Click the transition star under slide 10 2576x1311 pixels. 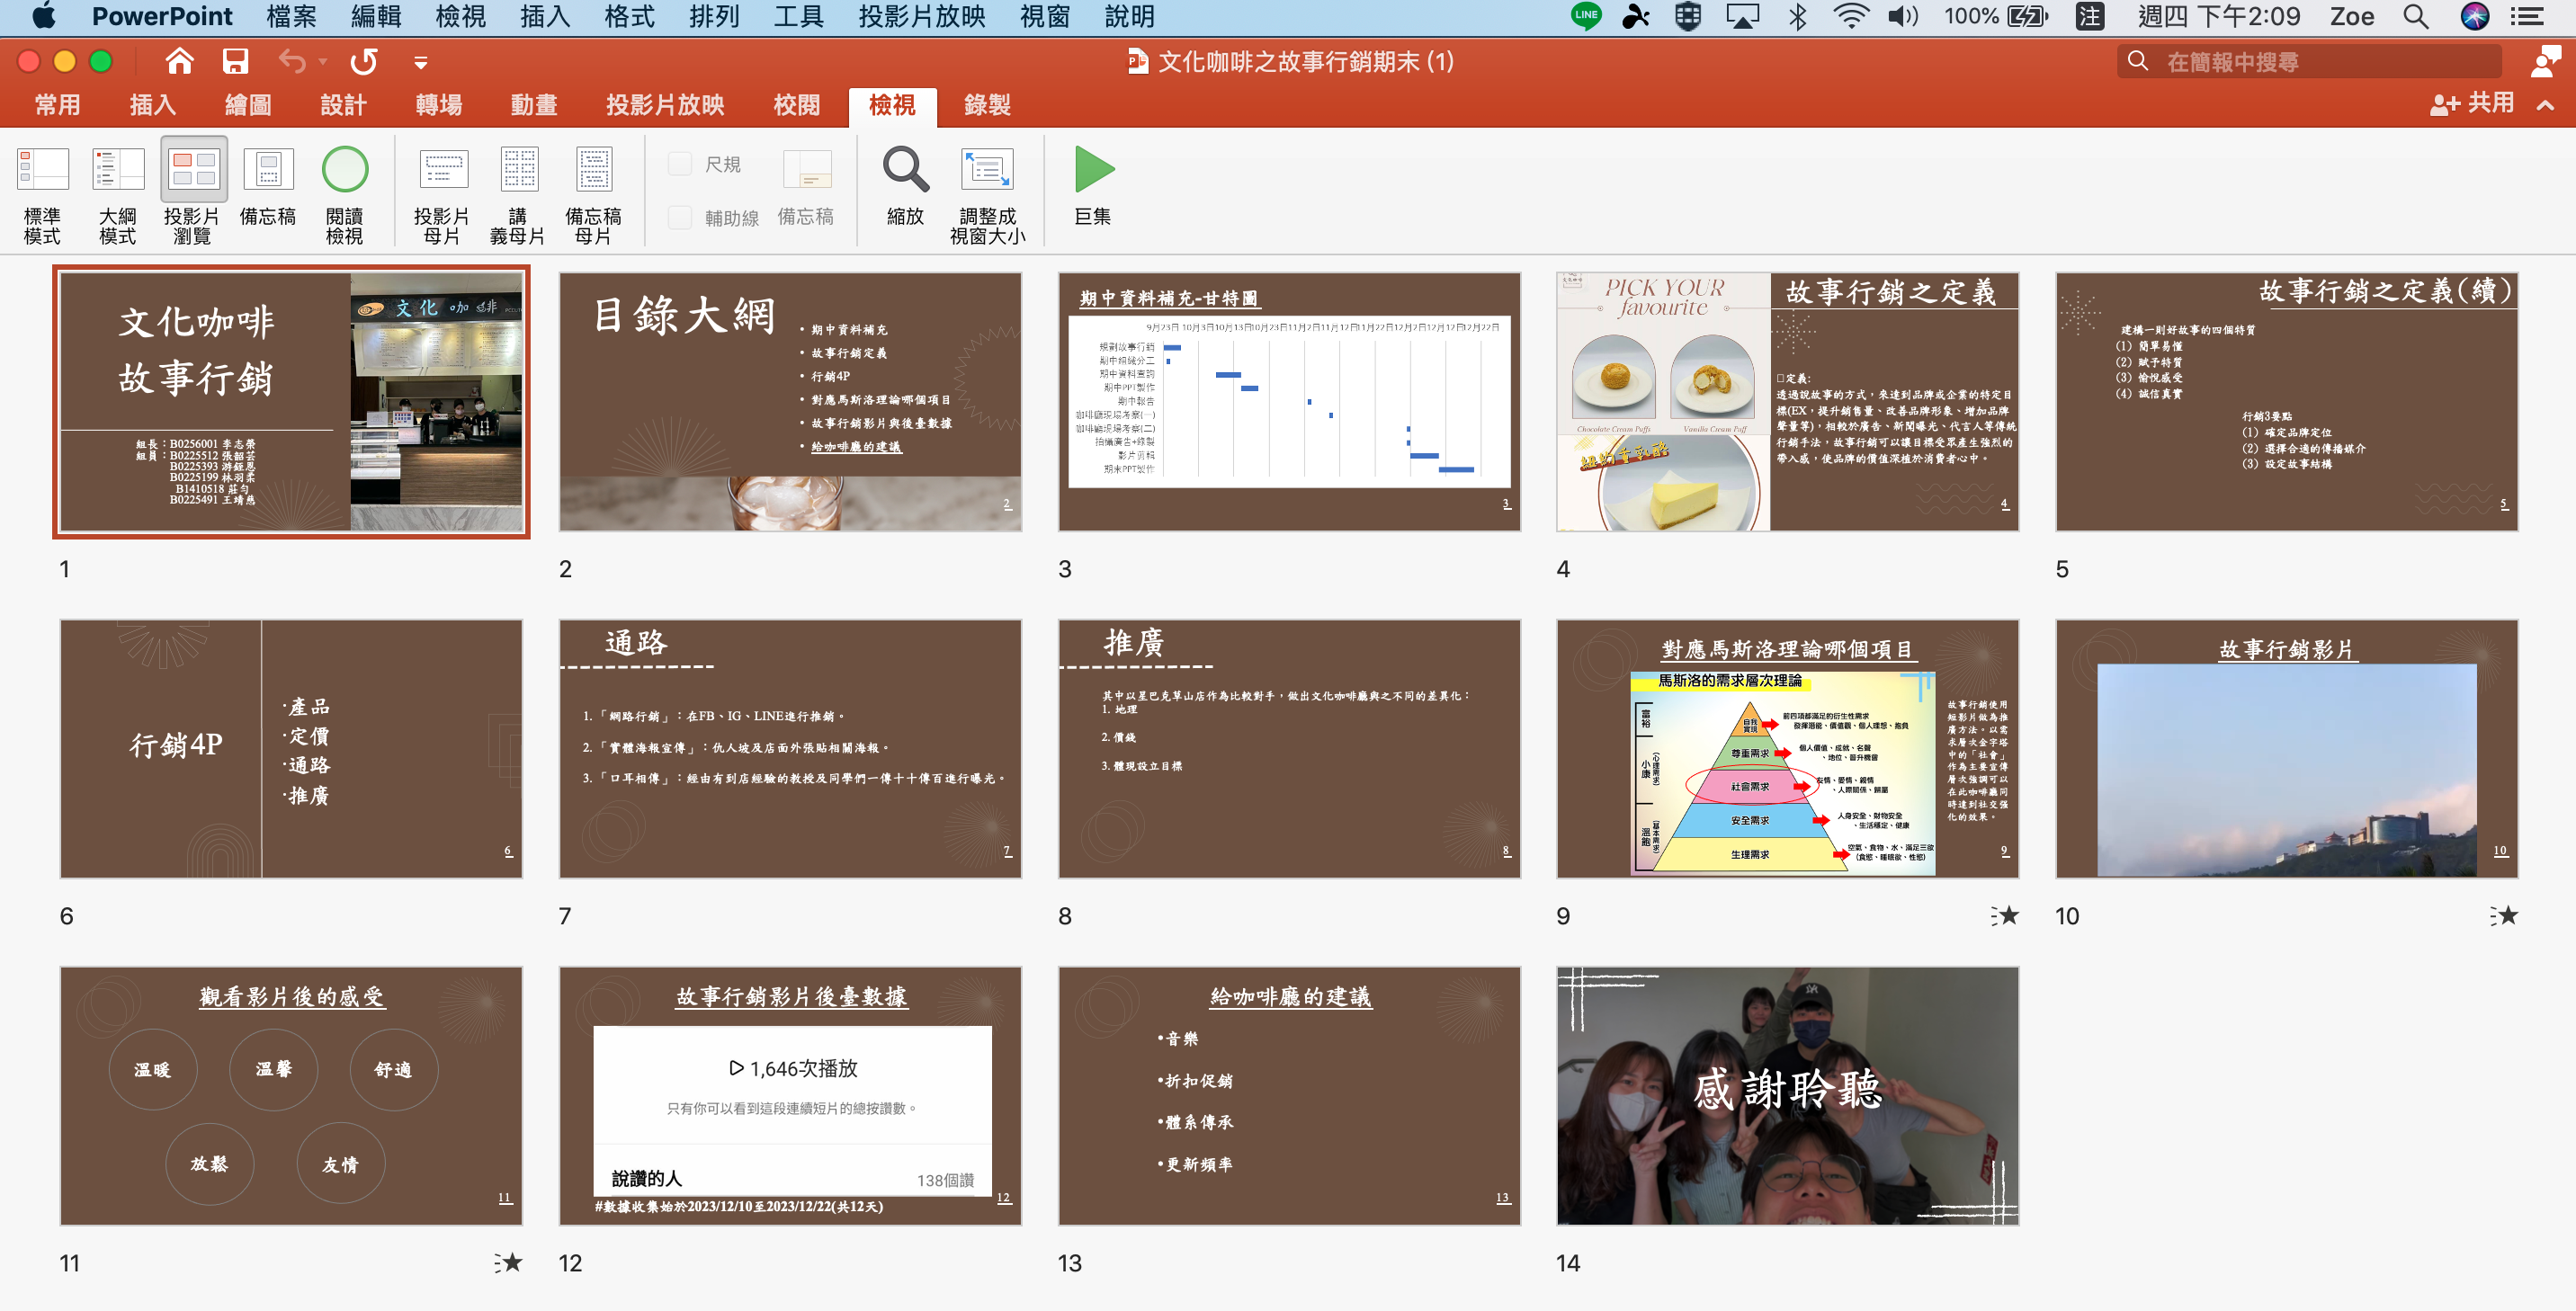click(x=2503, y=916)
